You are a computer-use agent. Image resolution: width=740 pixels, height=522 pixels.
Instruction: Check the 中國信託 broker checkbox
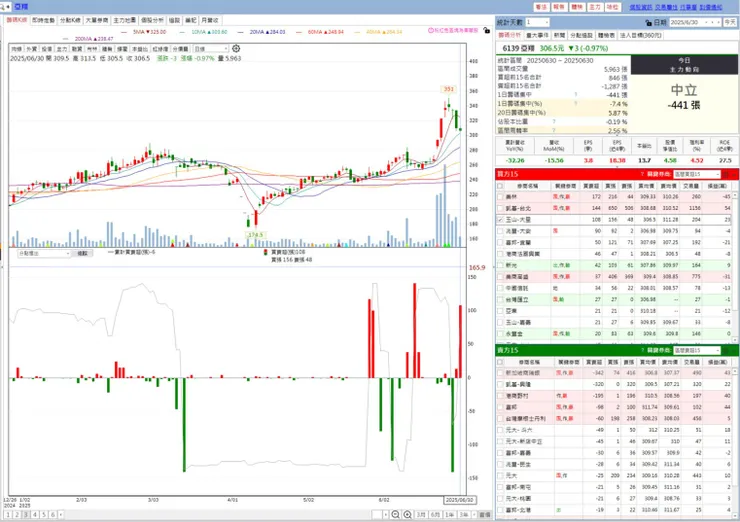point(500,288)
